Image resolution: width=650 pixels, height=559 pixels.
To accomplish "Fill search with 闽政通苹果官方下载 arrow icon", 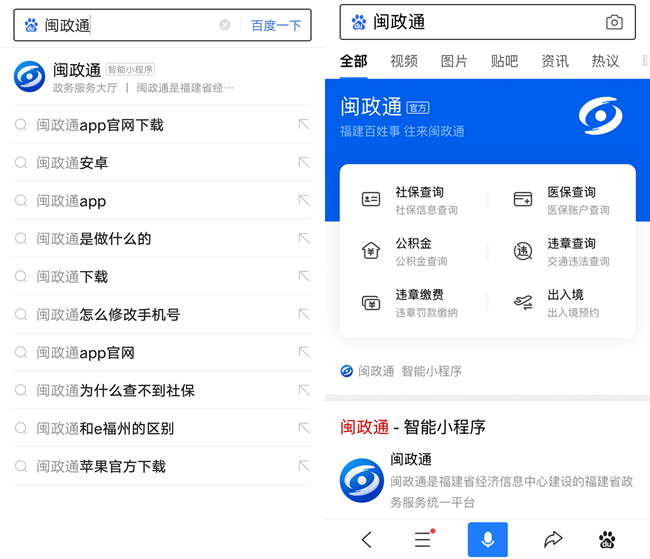I will tap(304, 466).
